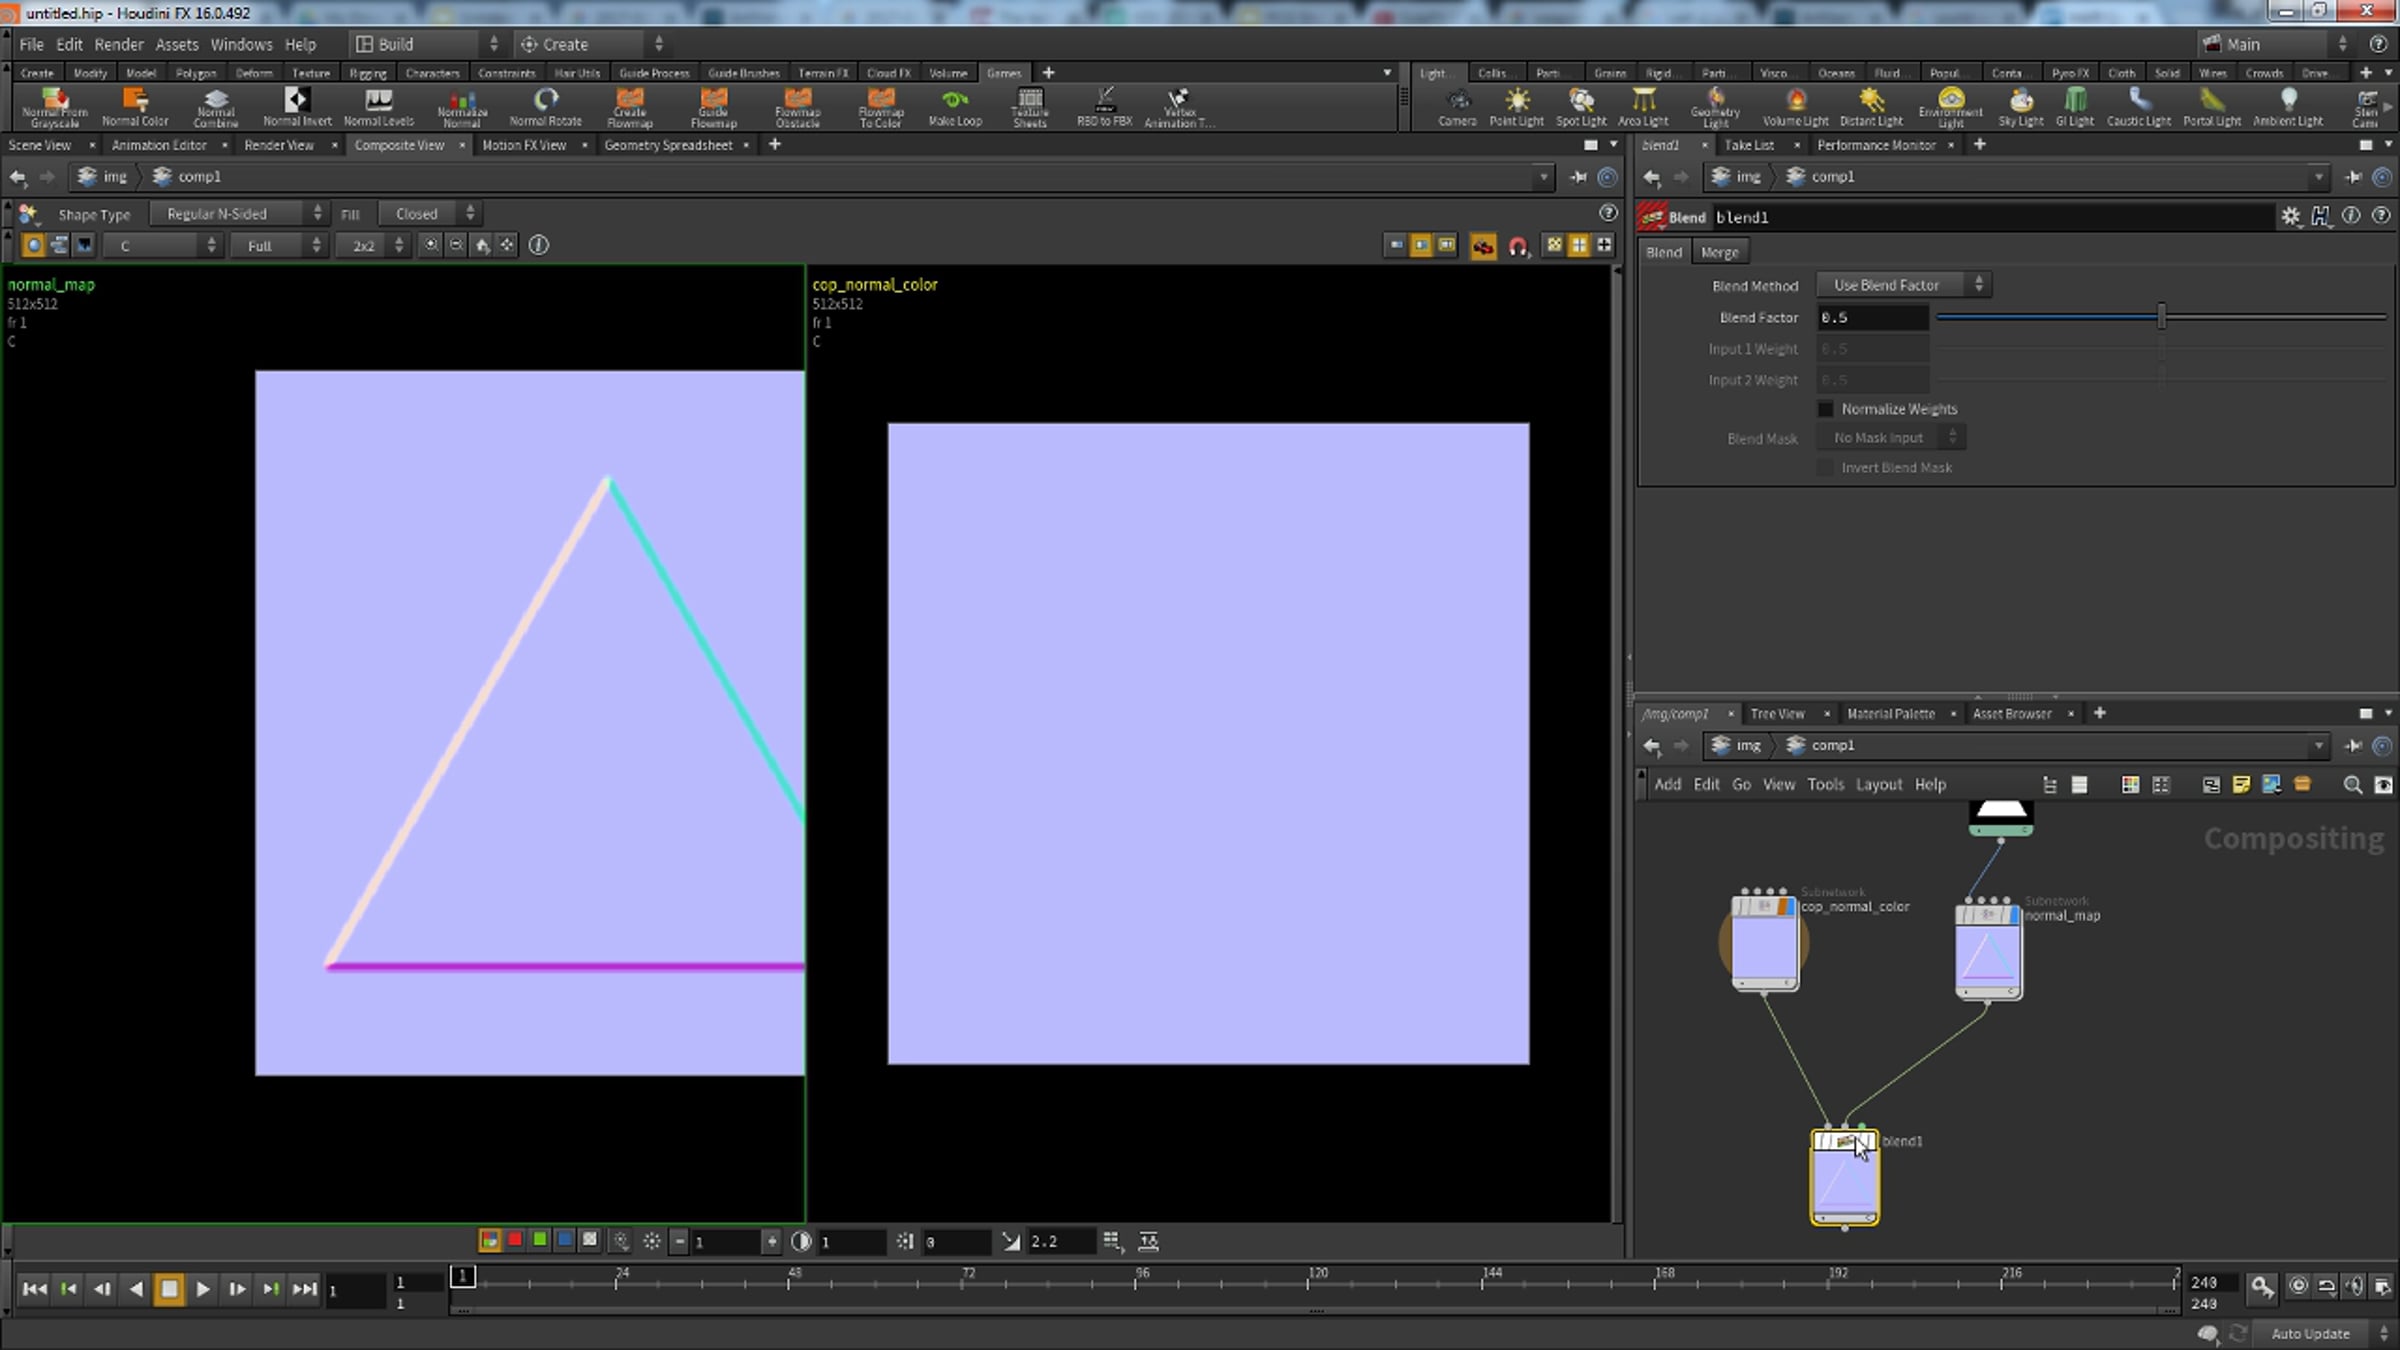Add a Camera from the shelf
The height and width of the screenshot is (1350, 2400).
click(x=1457, y=107)
